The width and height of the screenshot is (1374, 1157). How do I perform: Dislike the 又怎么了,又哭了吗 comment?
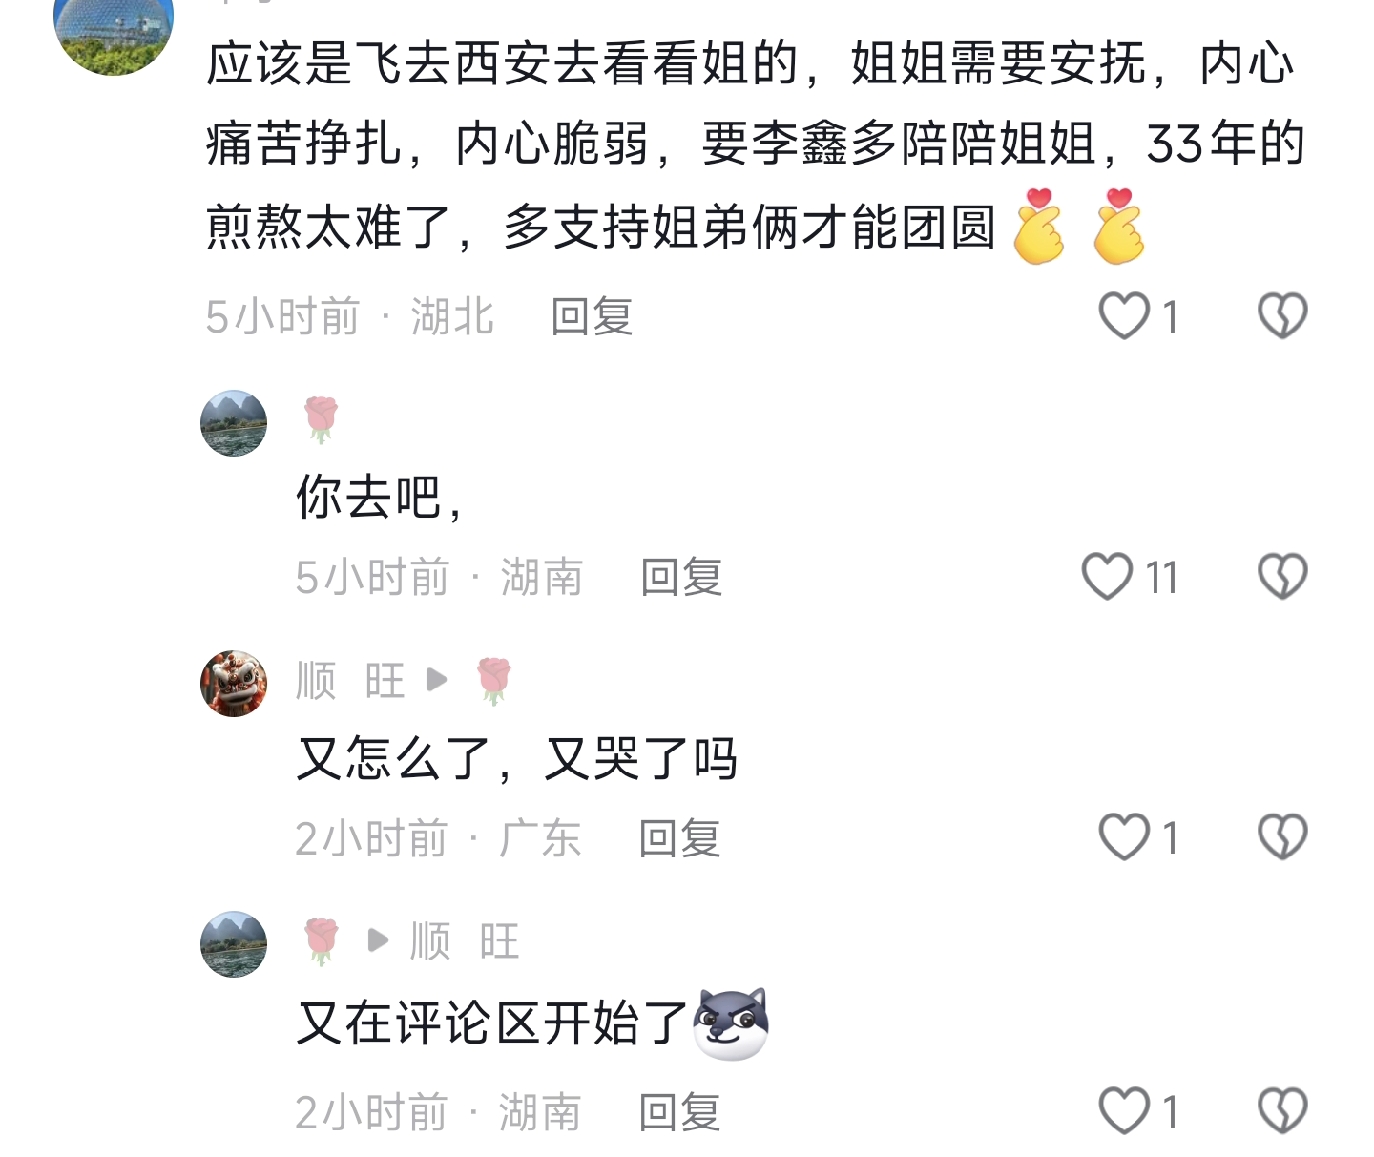point(1282,837)
